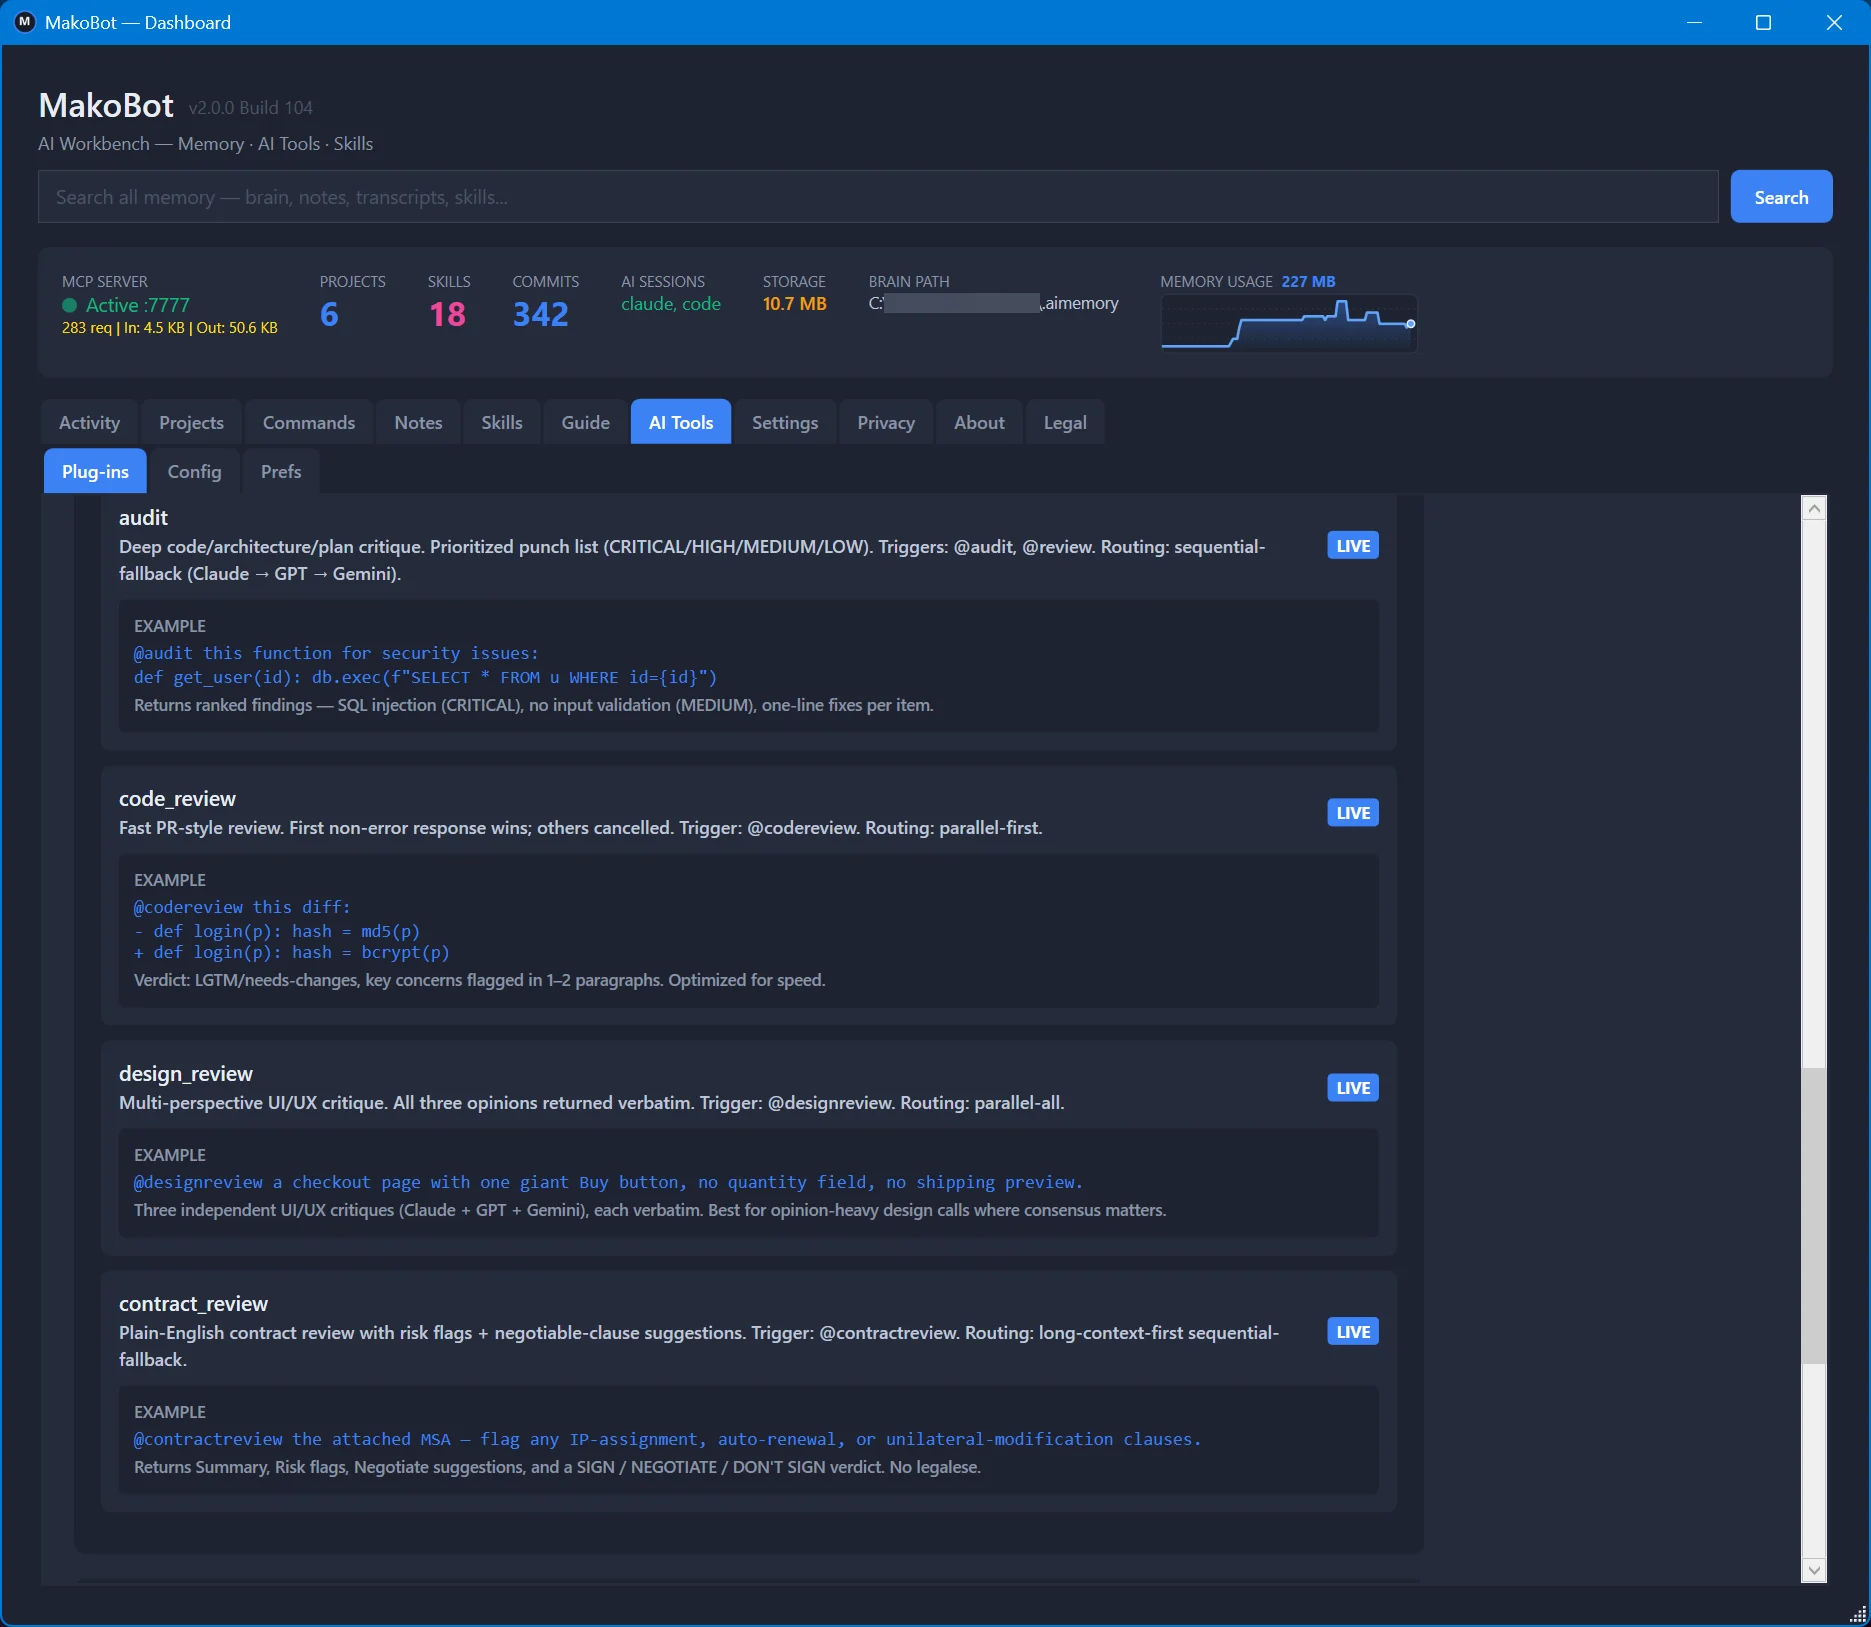Image resolution: width=1871 pixels, height=1627 pixels.
Task: Click the Skills count '18'
Action: [x=447, y=315]
